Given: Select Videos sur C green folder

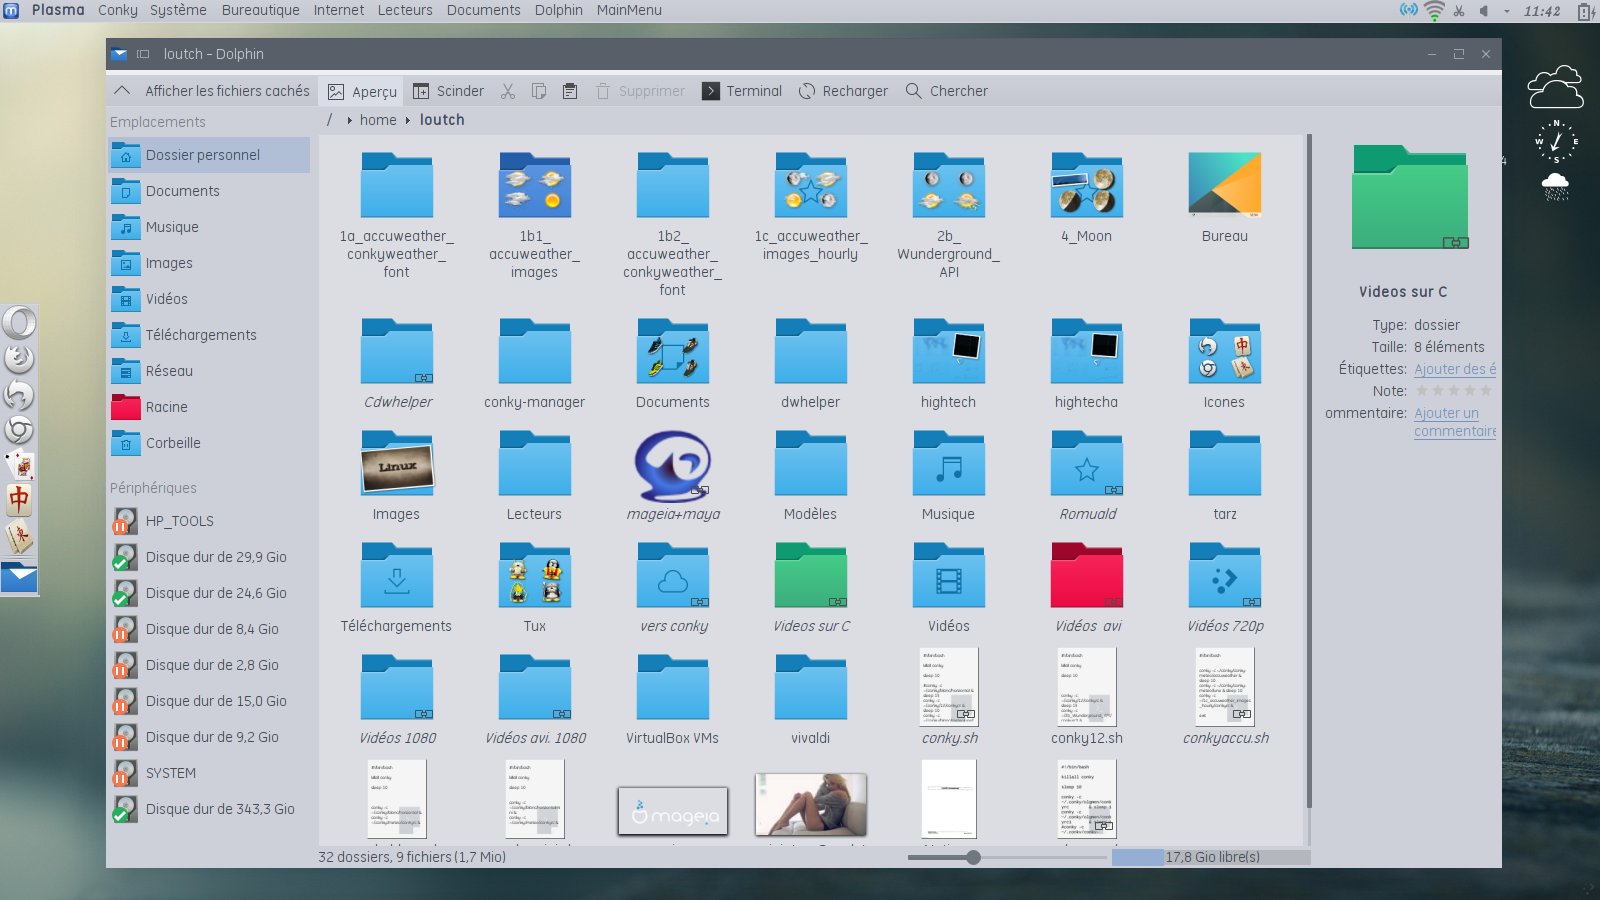Looking at the screenshot, I should point(811,575).
